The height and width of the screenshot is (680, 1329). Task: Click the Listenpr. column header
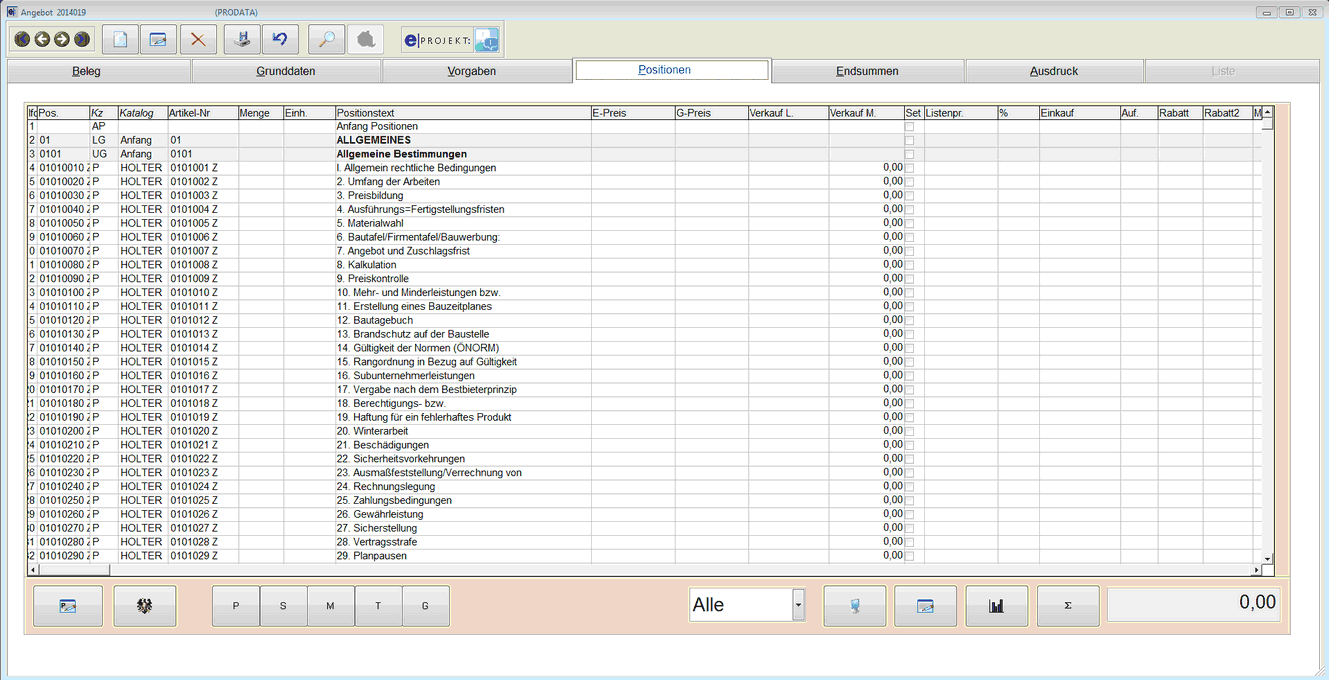(961, 113)
